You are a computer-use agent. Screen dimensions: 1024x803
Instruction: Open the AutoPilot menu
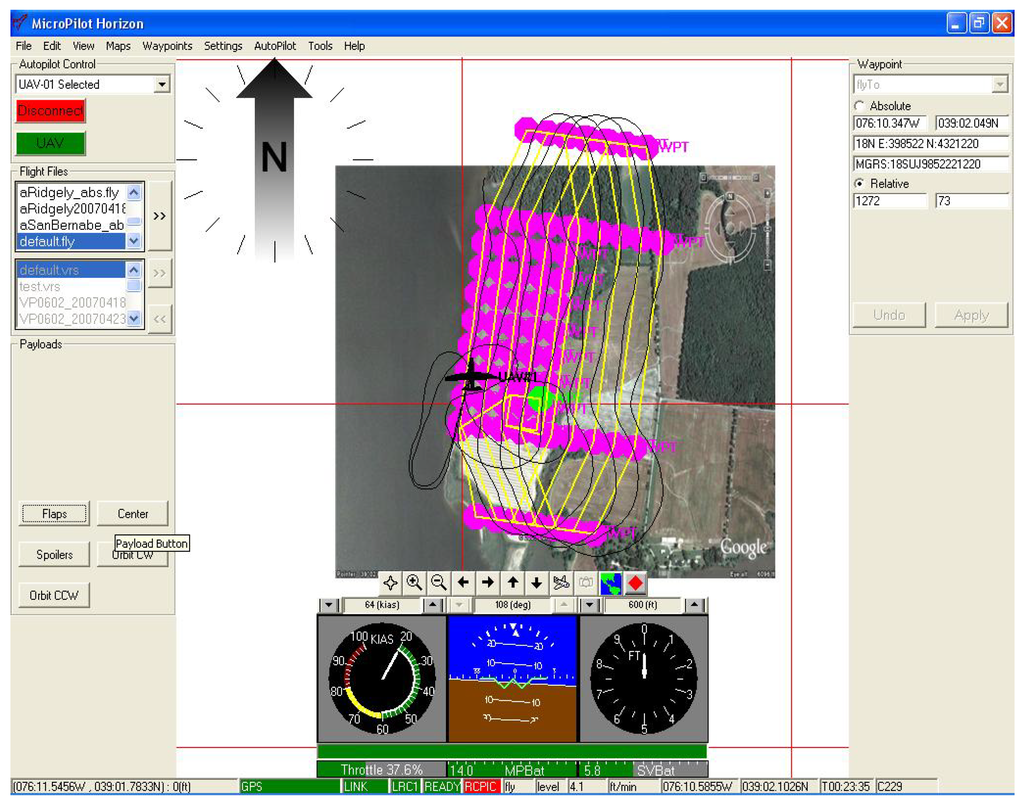point(275,46)
